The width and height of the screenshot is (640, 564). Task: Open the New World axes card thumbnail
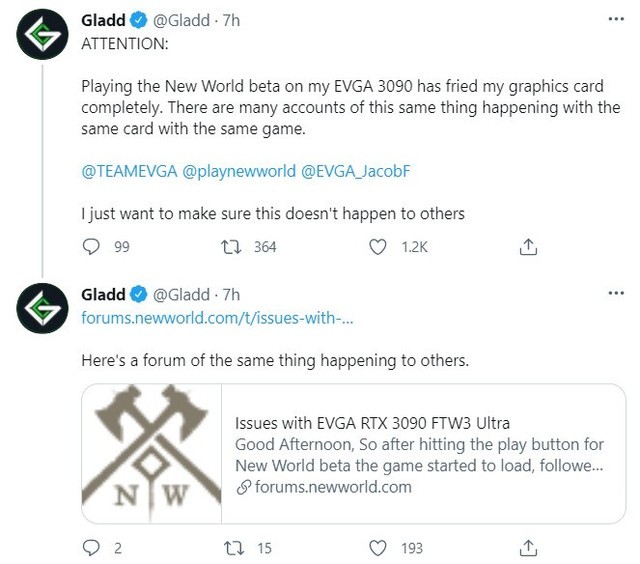point(151,453)
